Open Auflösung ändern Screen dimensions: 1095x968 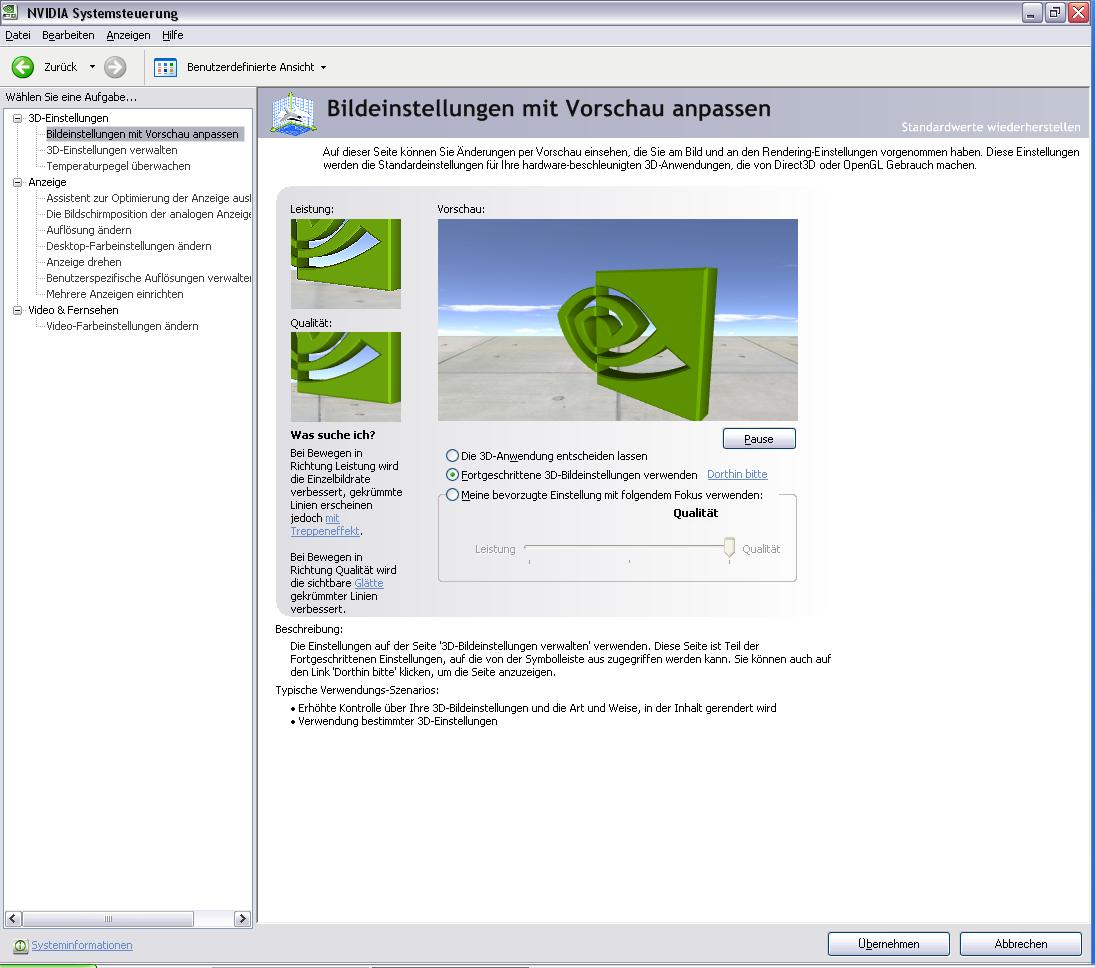[89, 230]
